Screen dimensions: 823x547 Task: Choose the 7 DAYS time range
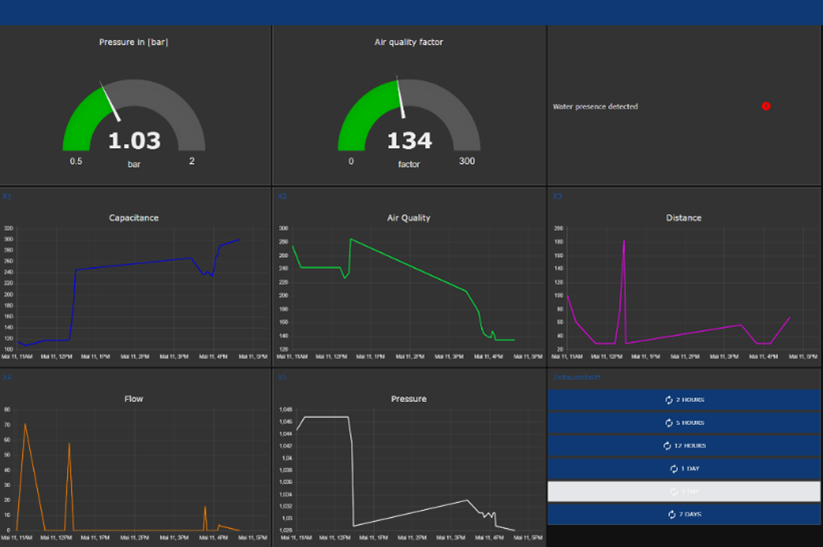[684, 514]
